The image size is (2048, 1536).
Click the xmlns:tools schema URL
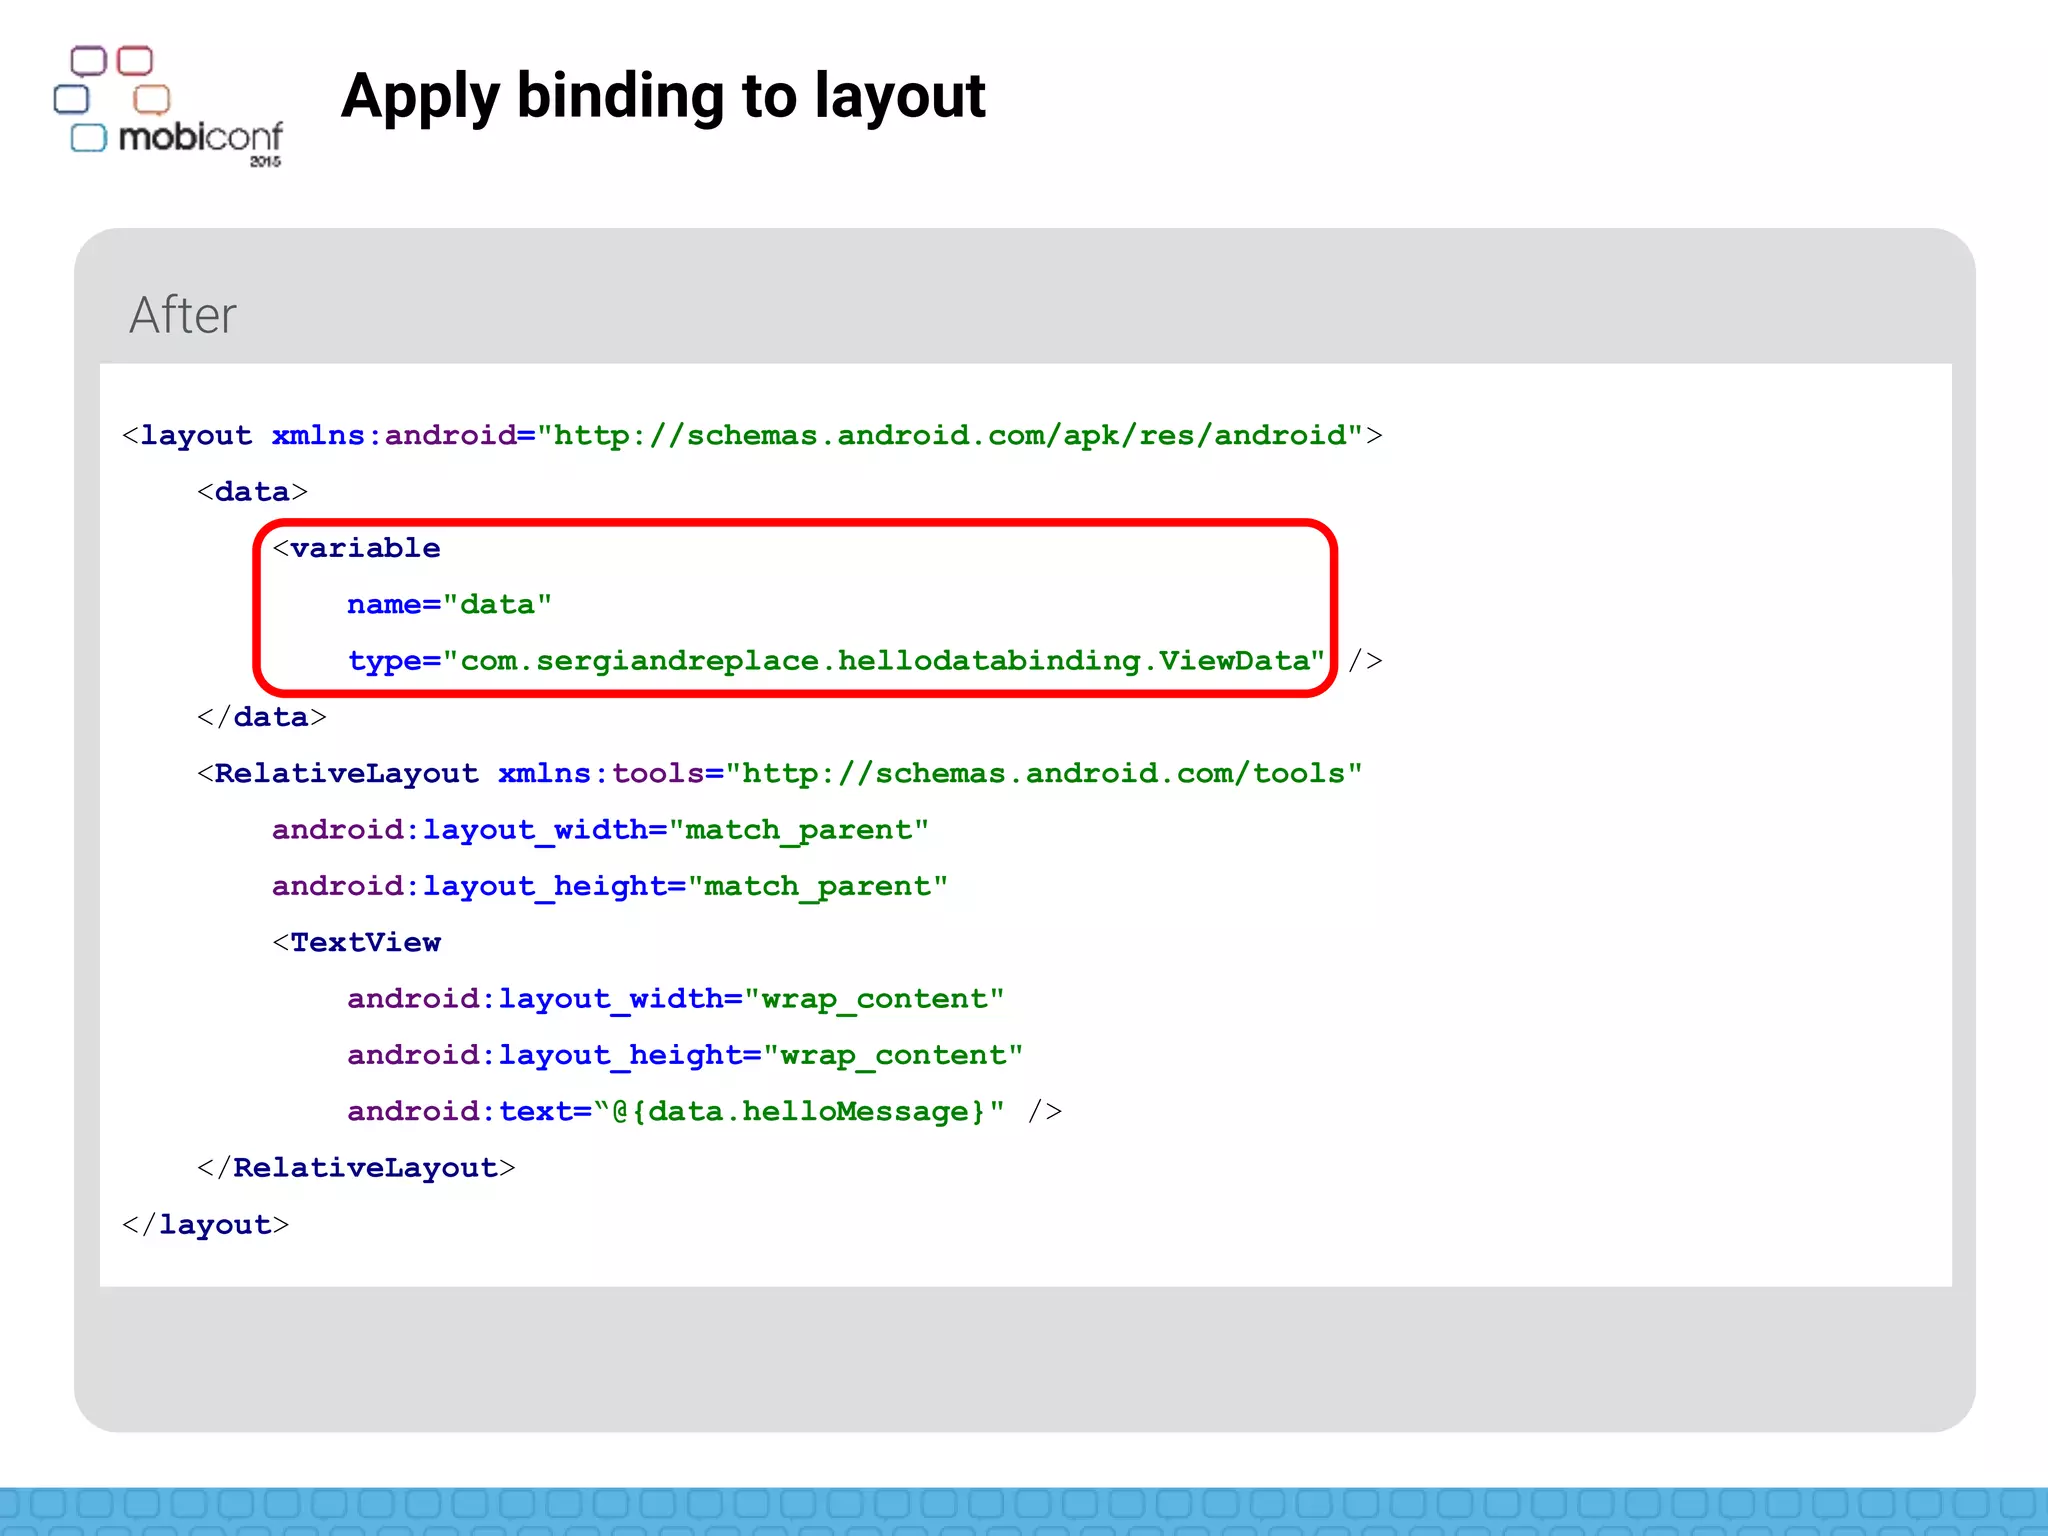1044,774
